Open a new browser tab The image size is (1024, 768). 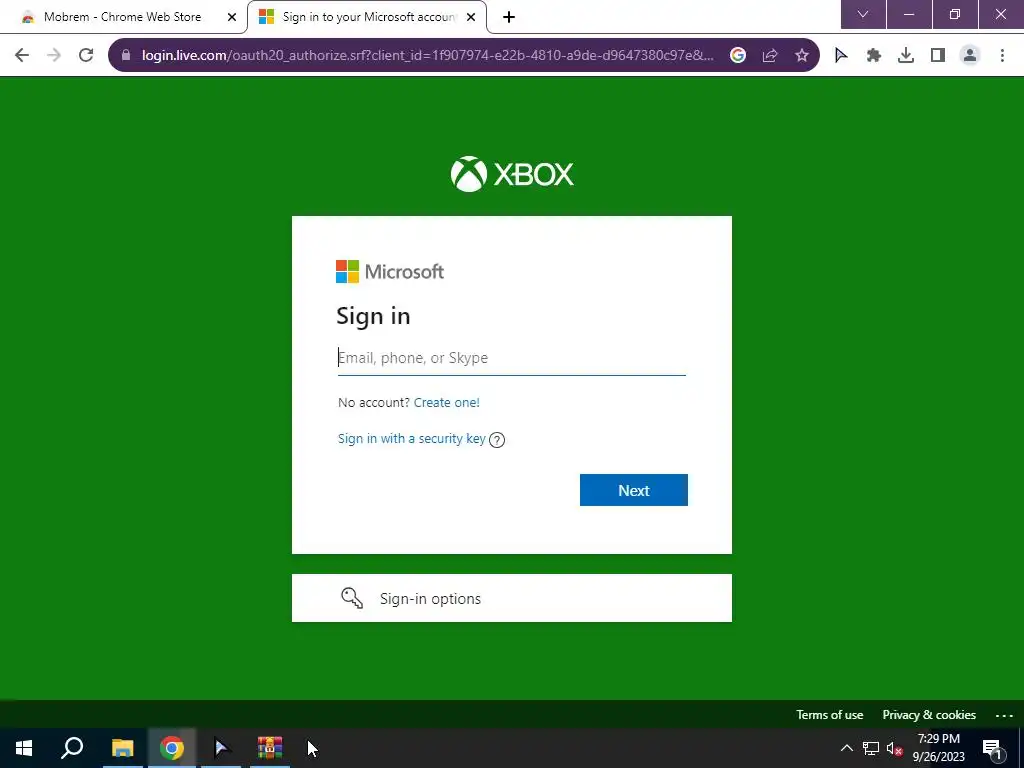tap(509, 17)
